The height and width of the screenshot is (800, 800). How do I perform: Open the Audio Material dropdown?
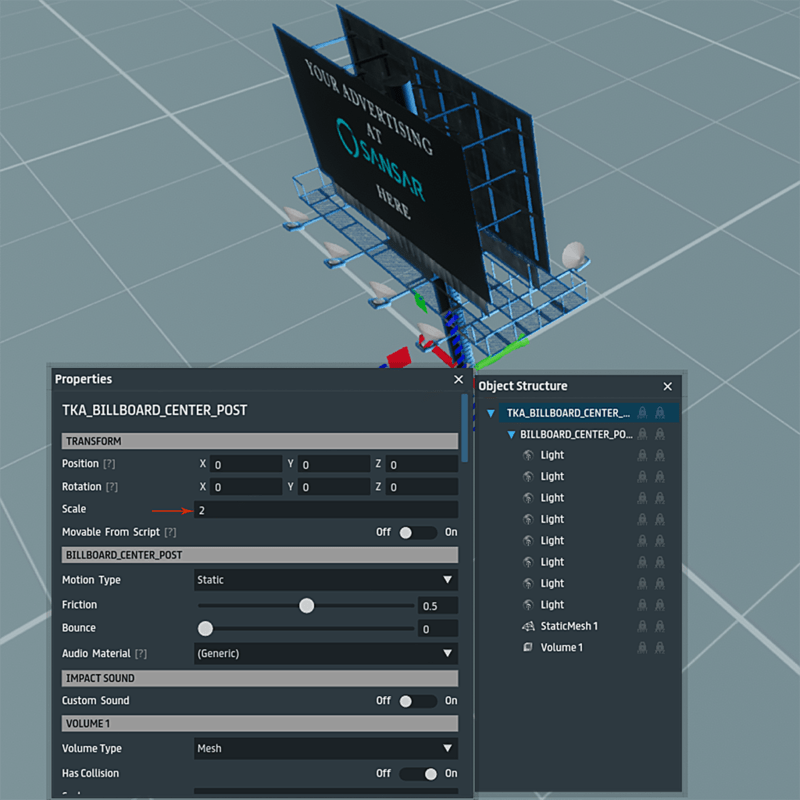(x=325, y=653)
